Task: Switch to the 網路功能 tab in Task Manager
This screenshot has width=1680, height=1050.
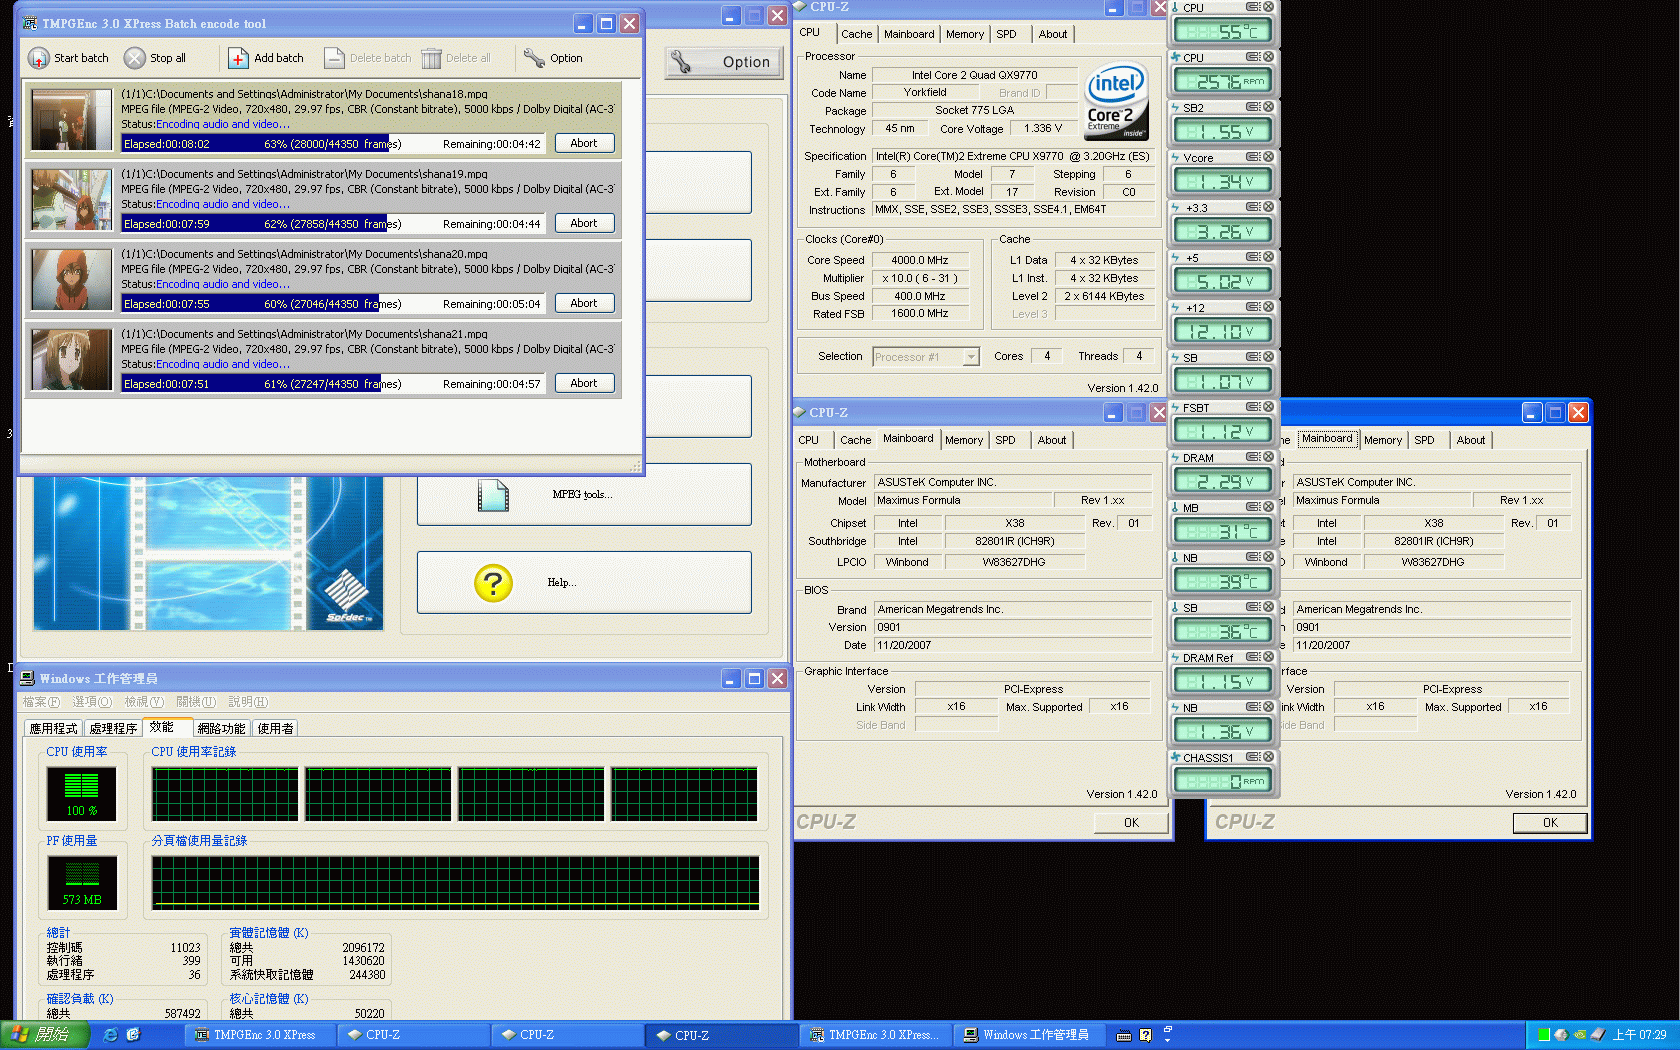Action: tap(221, 728)
